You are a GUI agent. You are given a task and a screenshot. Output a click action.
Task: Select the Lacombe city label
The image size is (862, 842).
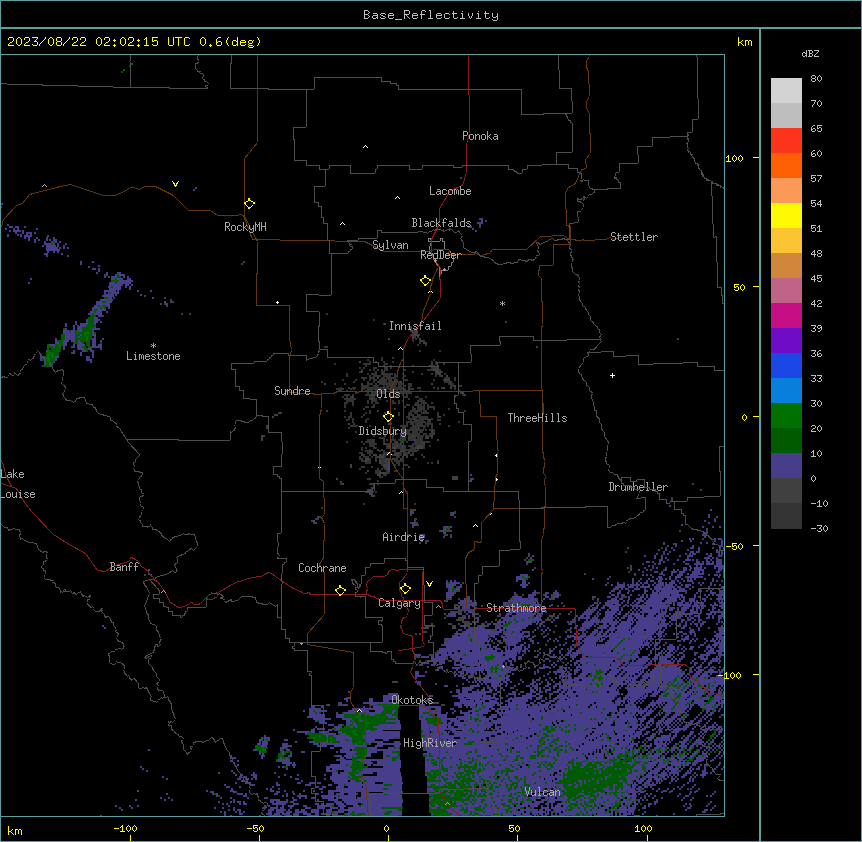point(450,191)
